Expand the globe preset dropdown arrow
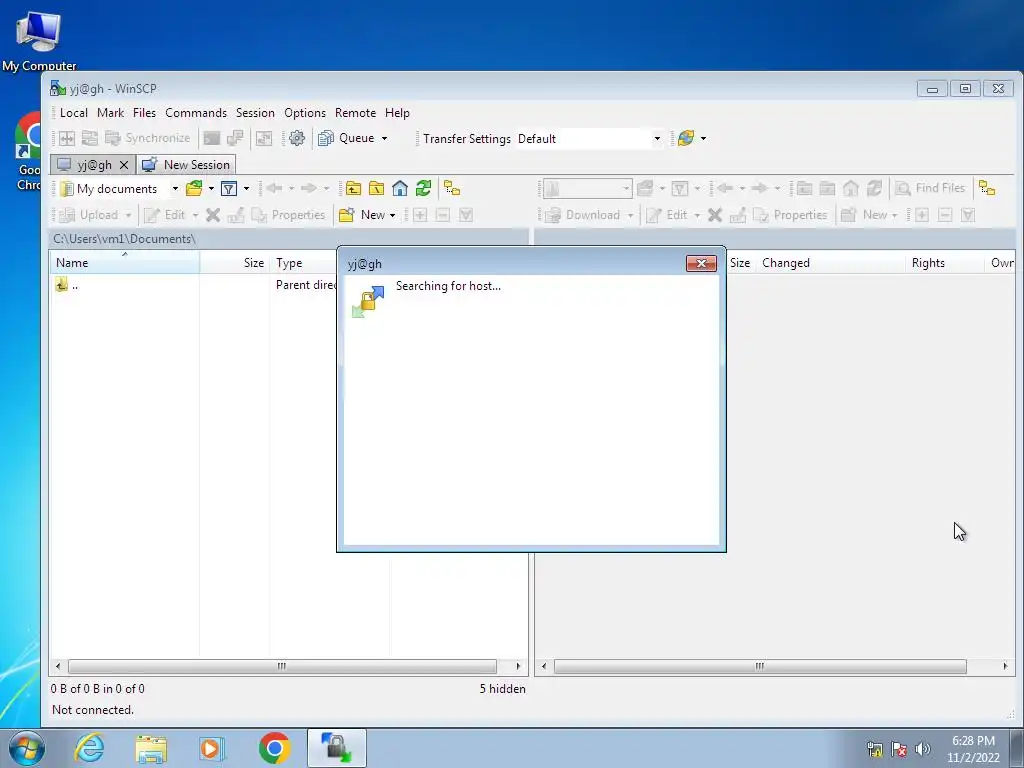This screenshot has width=1024, height=768. (703, 138)
